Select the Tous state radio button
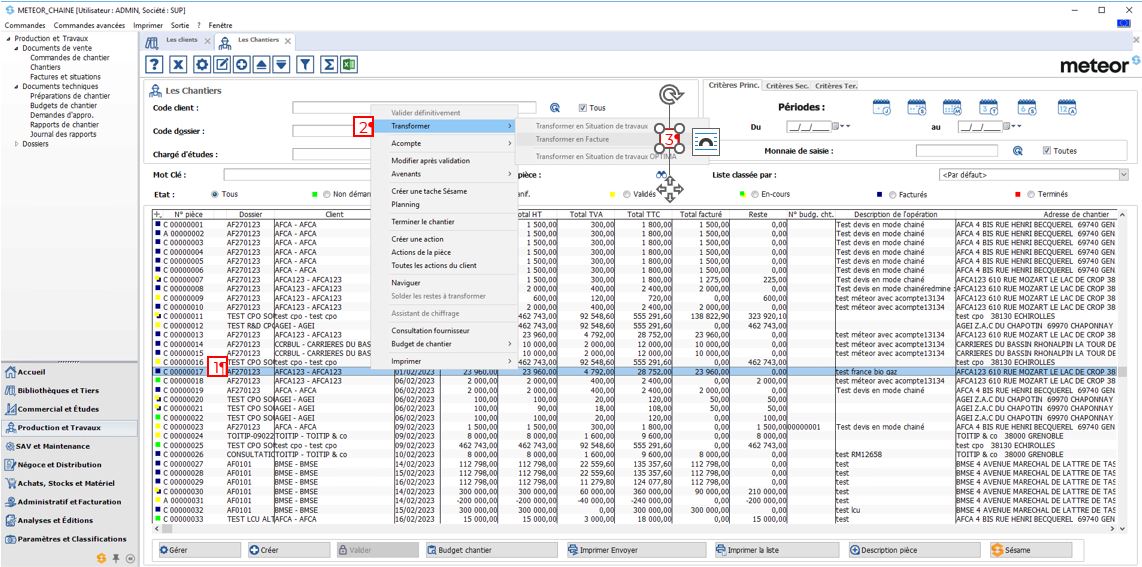Viewport: 1142px width, 567px height. point(214,194)
